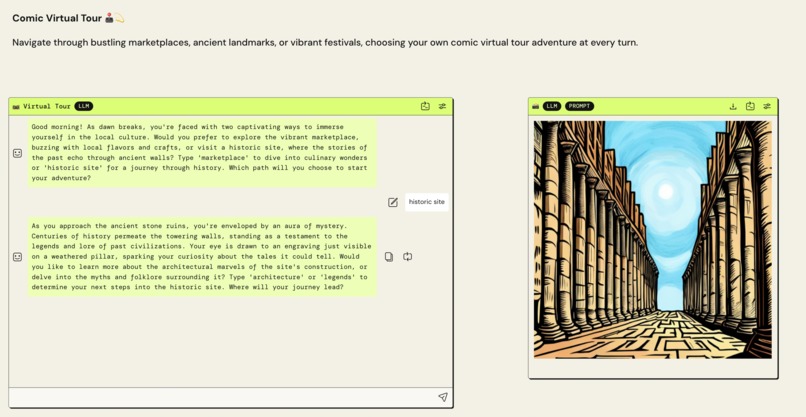Click the generated colonnade comic image
Screen dimensions: 806x417
click(x=653, y=240)
